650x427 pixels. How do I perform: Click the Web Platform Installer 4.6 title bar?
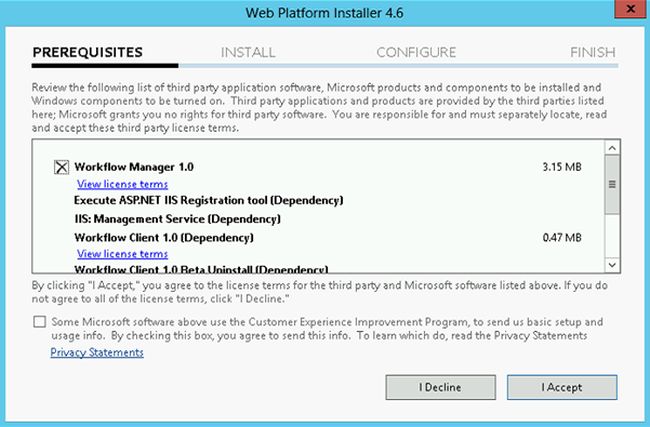[x=324, y=14]
